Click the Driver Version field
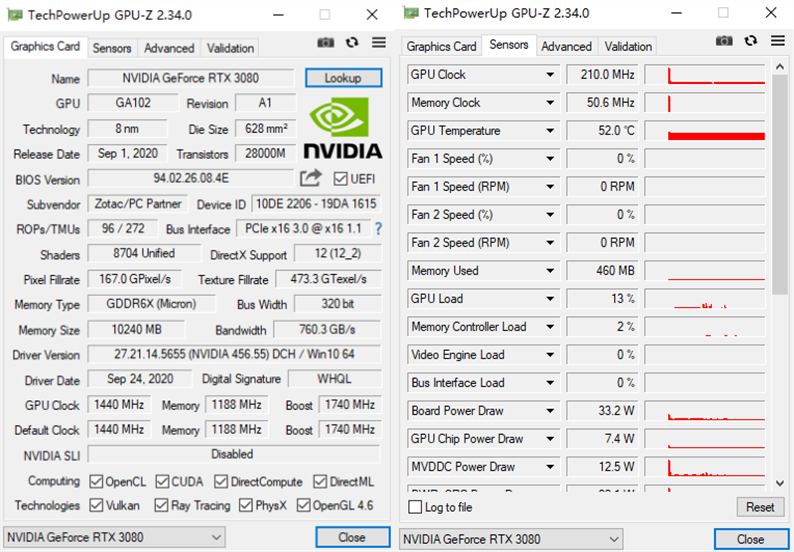The image size is (794, 552). click(234, 354)
